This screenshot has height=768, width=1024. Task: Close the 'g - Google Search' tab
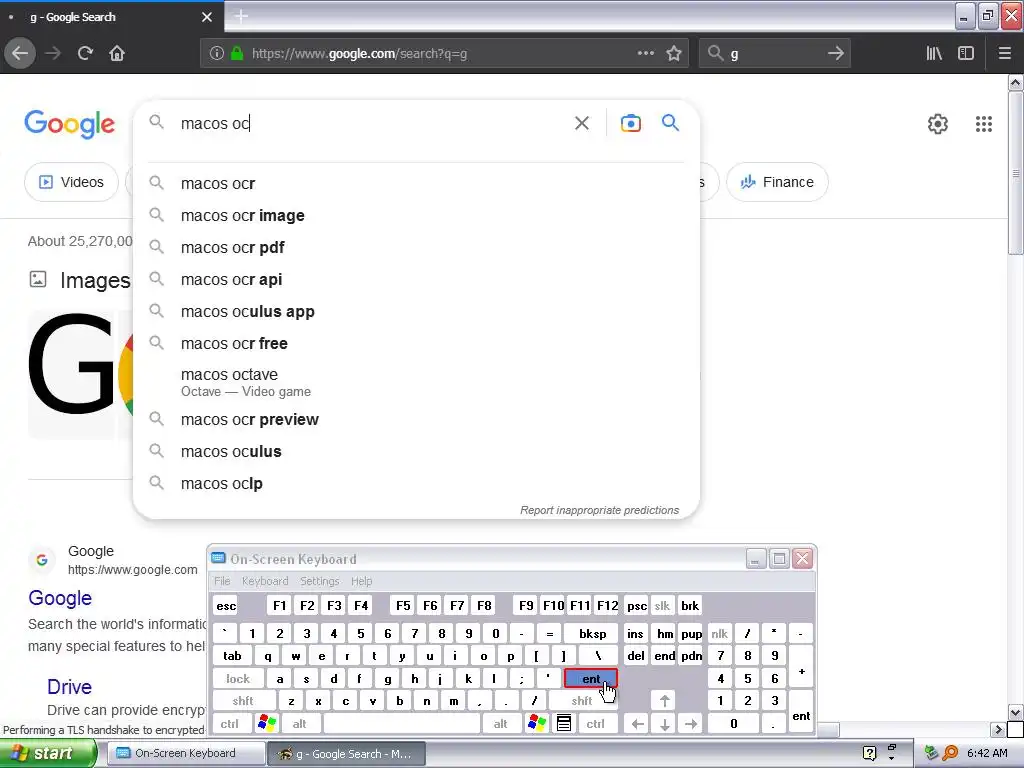[x=206, y=17]
